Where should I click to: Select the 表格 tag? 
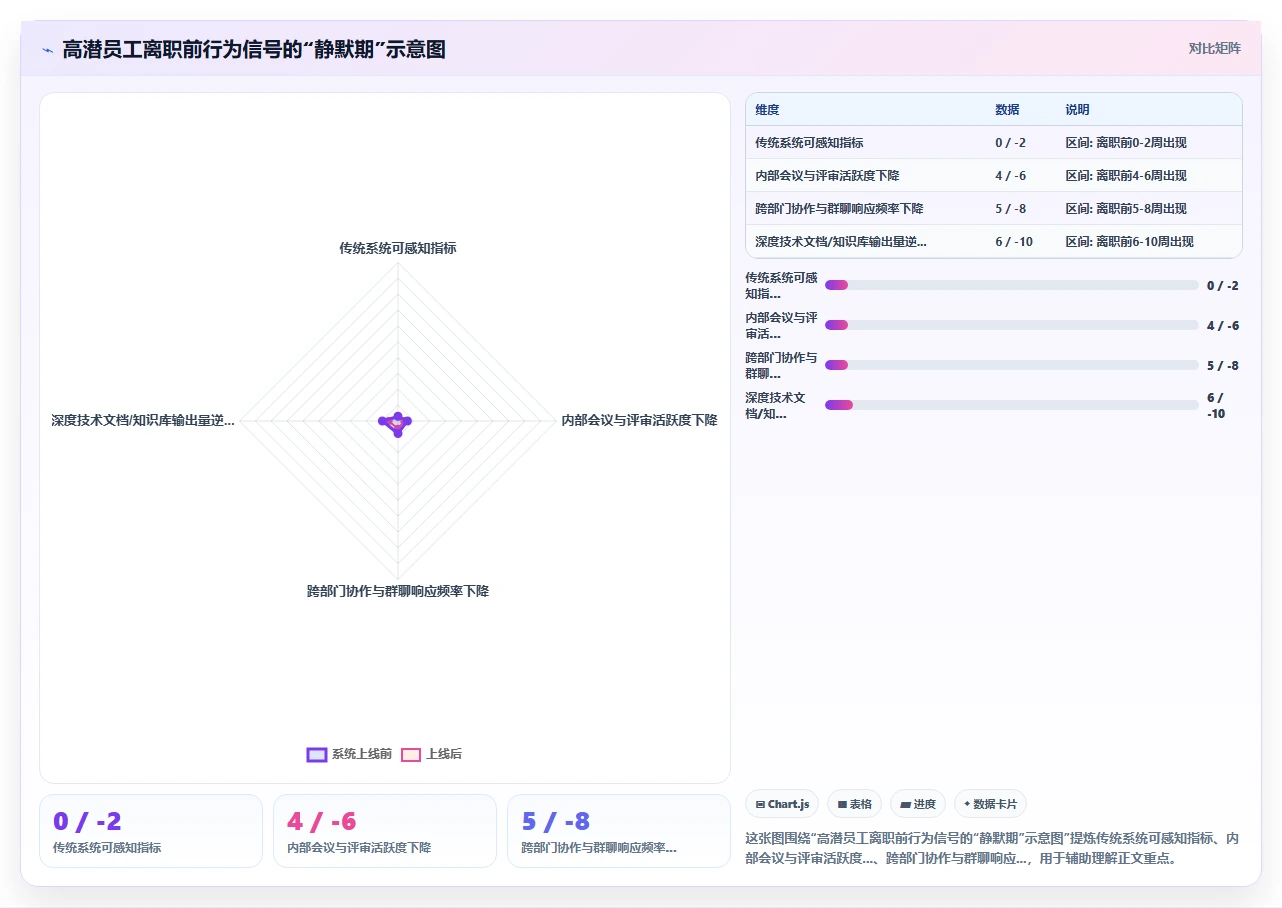(x=854, y=804)
